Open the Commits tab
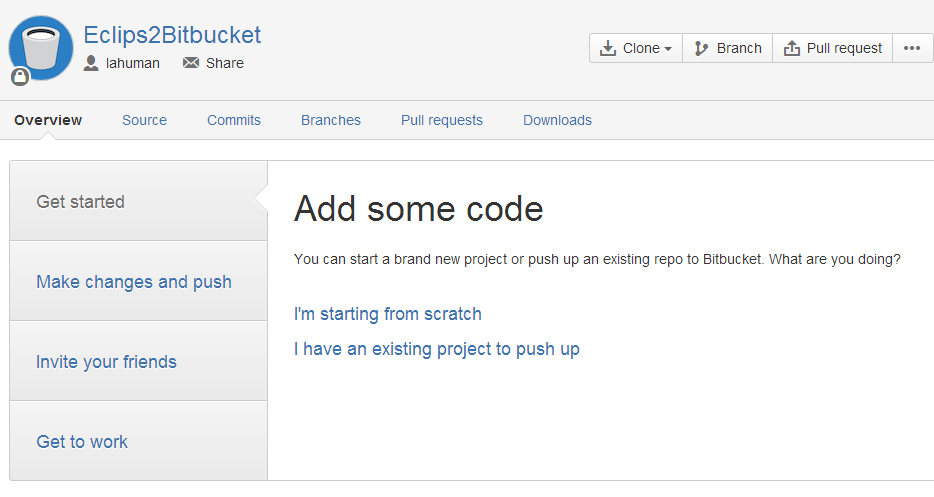 [234, 120]
